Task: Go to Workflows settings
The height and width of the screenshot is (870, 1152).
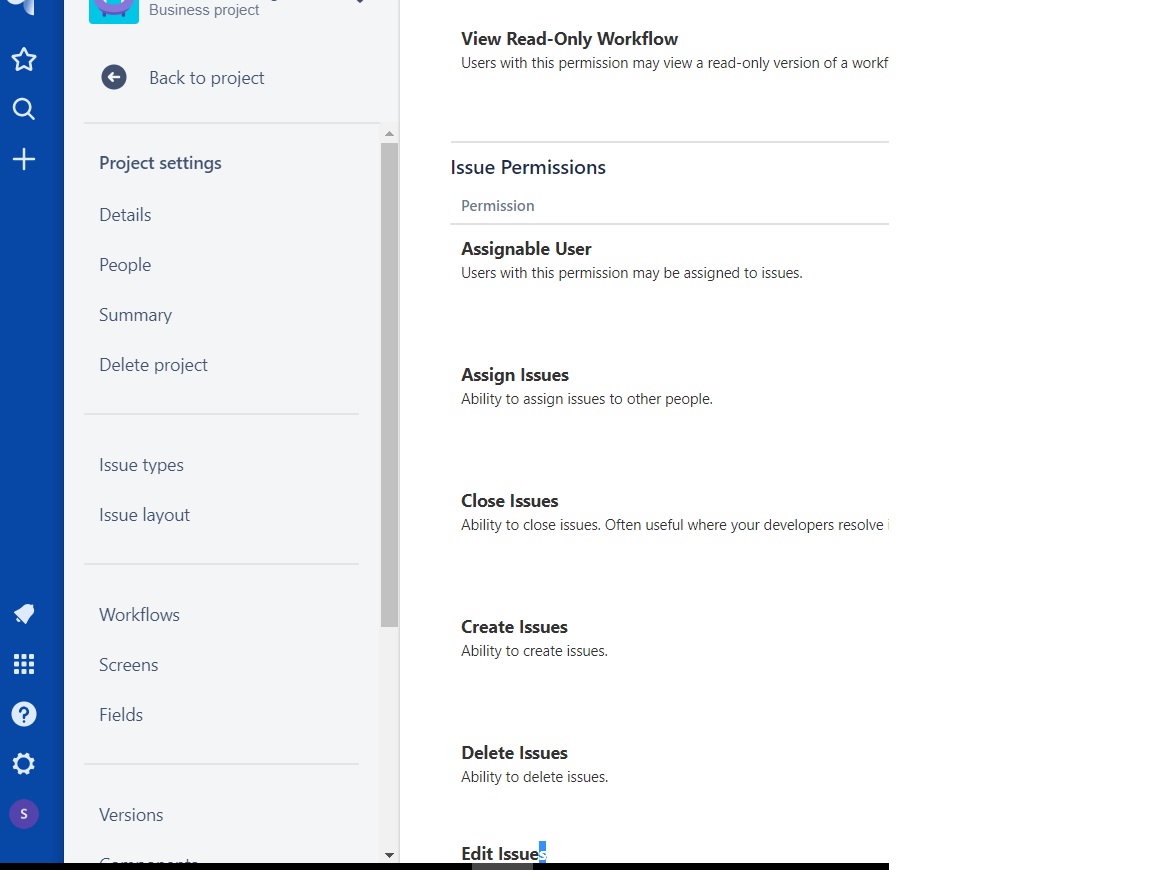Action: (139, 614)
